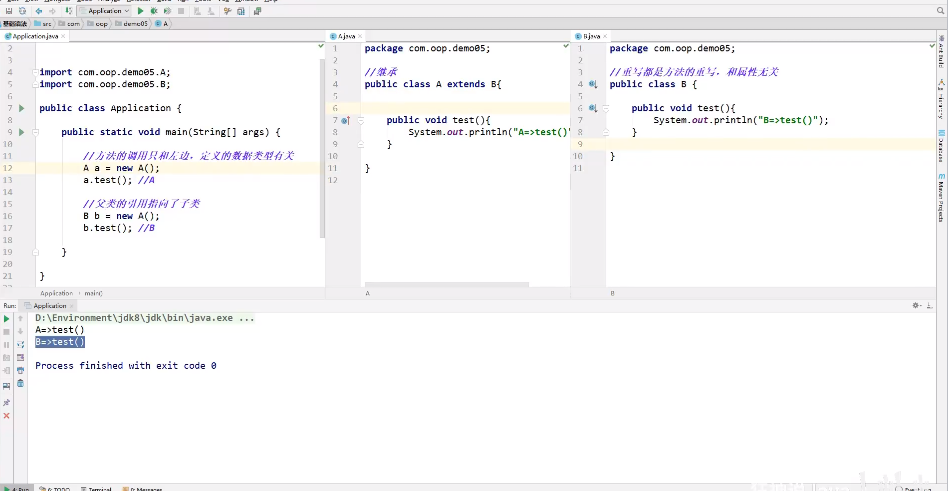948x491 pixels.
Task: Click run gutter arrow beside class Application
Action: pos(22,108)
